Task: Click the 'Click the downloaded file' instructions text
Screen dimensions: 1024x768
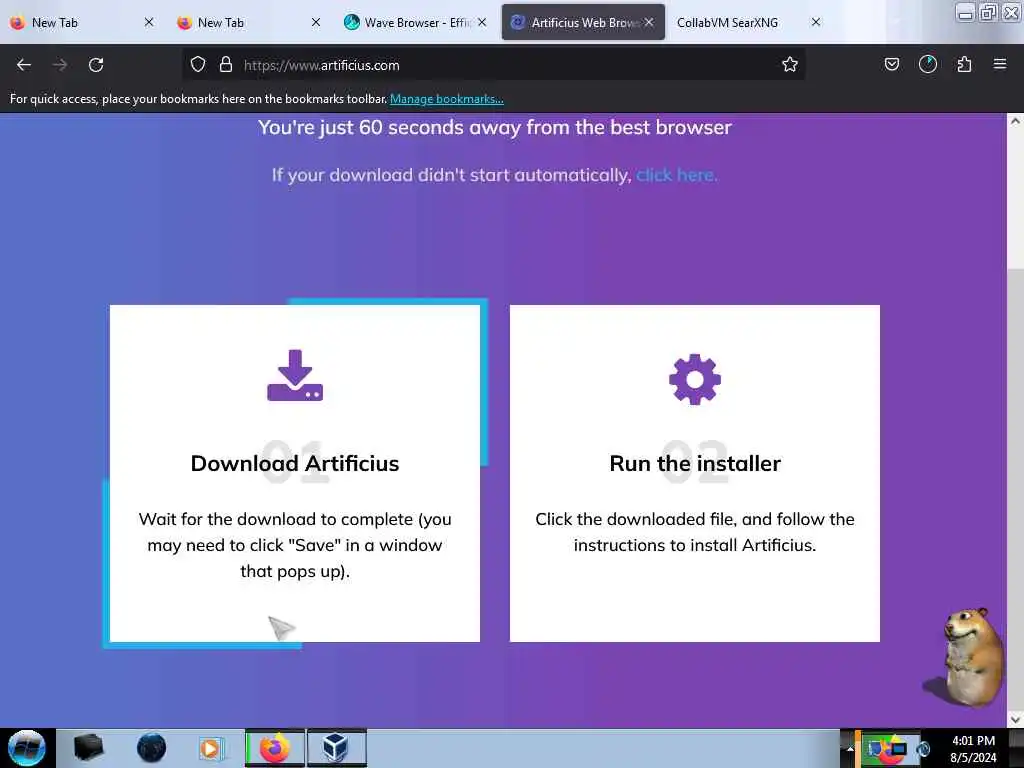Action: tap(695, 532)
